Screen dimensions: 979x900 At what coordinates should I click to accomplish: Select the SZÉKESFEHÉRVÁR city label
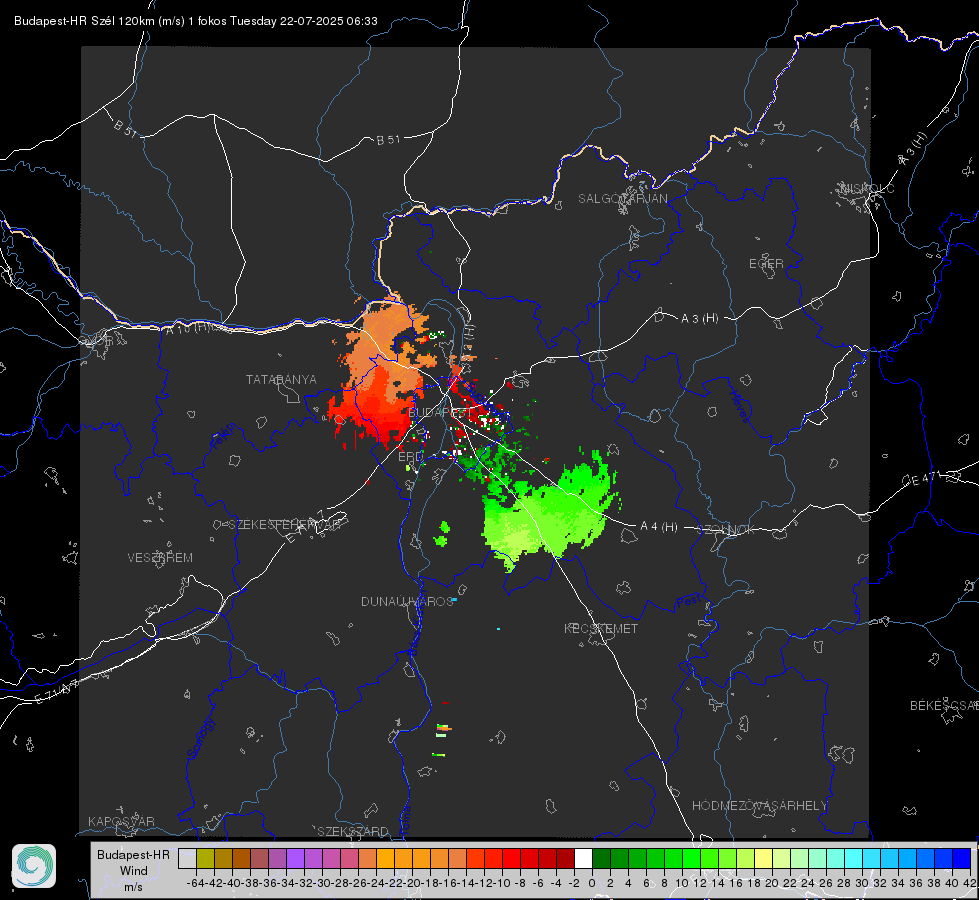(285, 524)
